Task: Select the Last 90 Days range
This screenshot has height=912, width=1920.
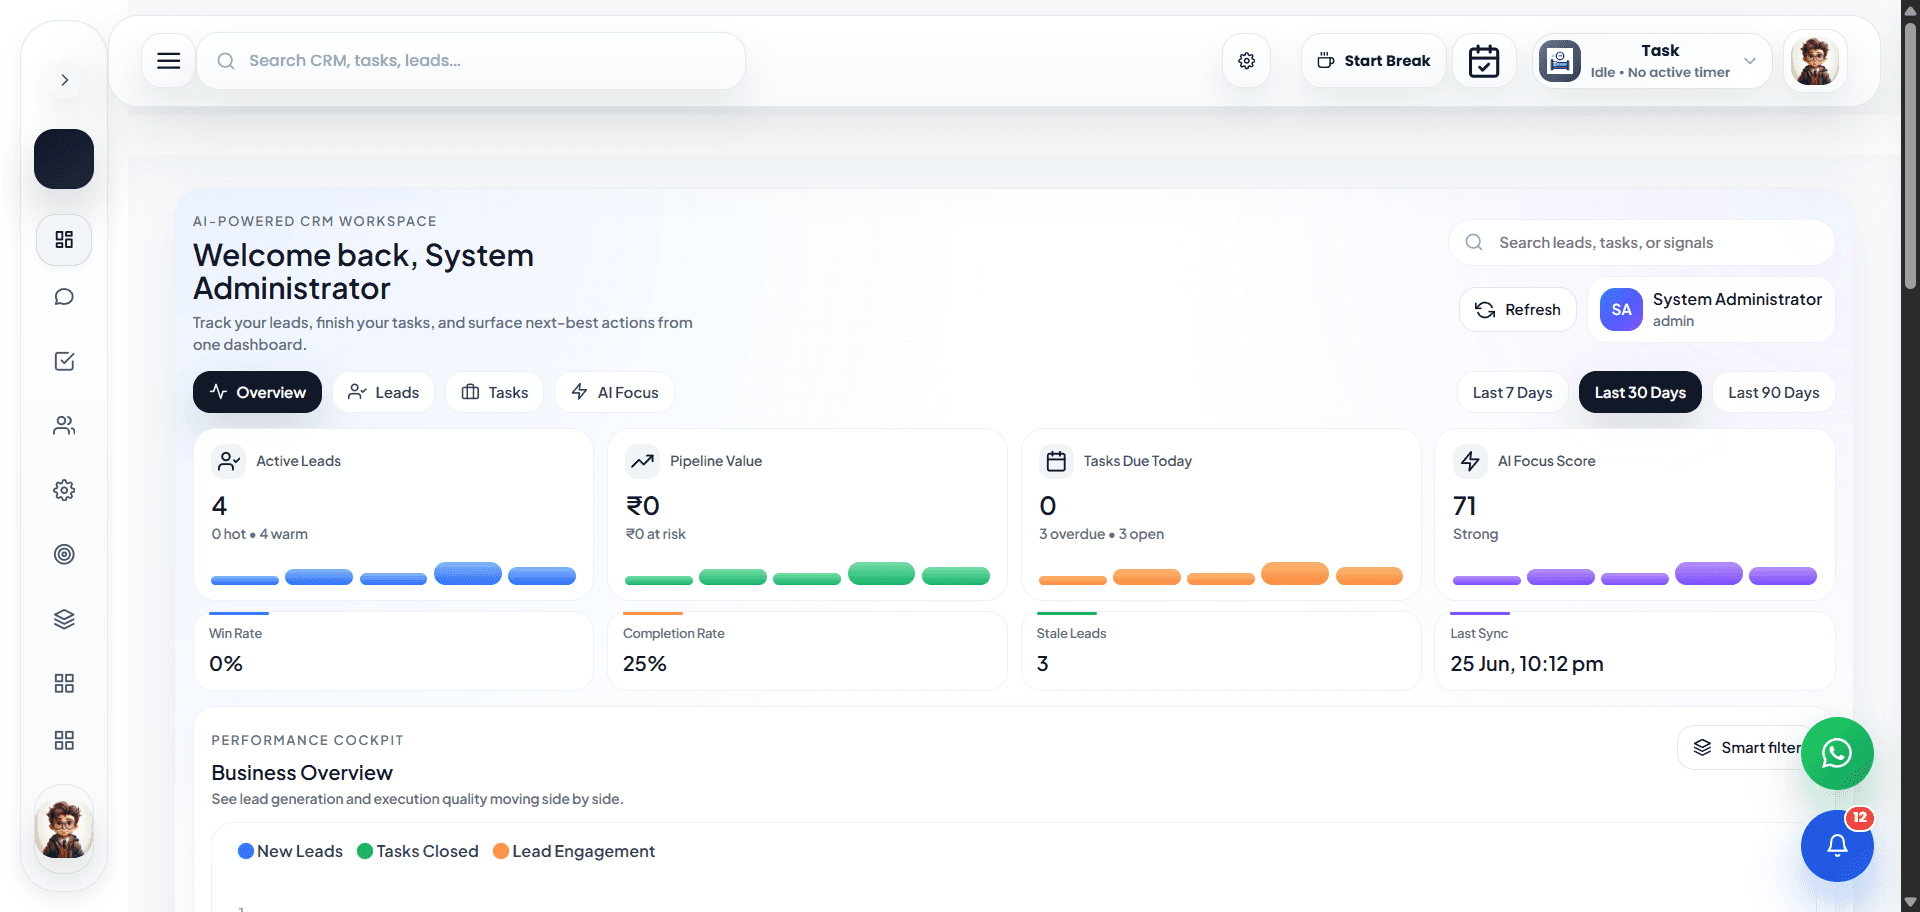Action: click(x=1773, y=392)
